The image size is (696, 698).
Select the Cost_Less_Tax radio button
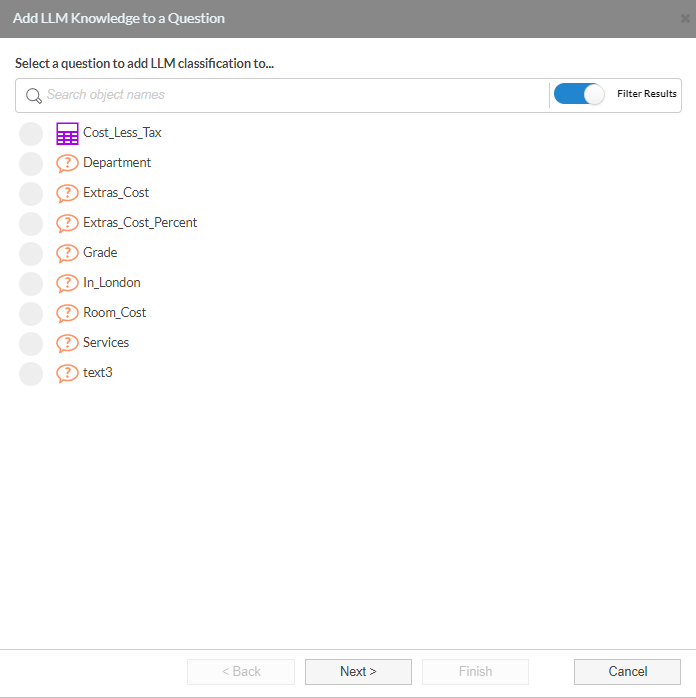tap(31, 134)
